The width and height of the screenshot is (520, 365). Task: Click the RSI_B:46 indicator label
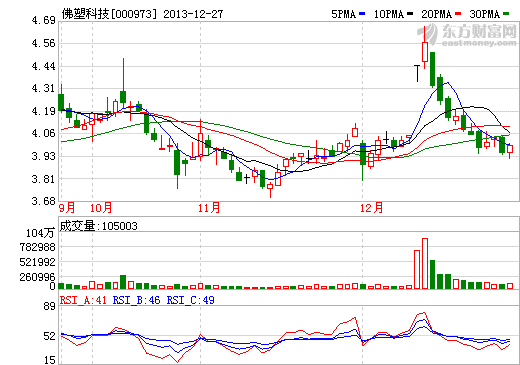tap(137, 300)
